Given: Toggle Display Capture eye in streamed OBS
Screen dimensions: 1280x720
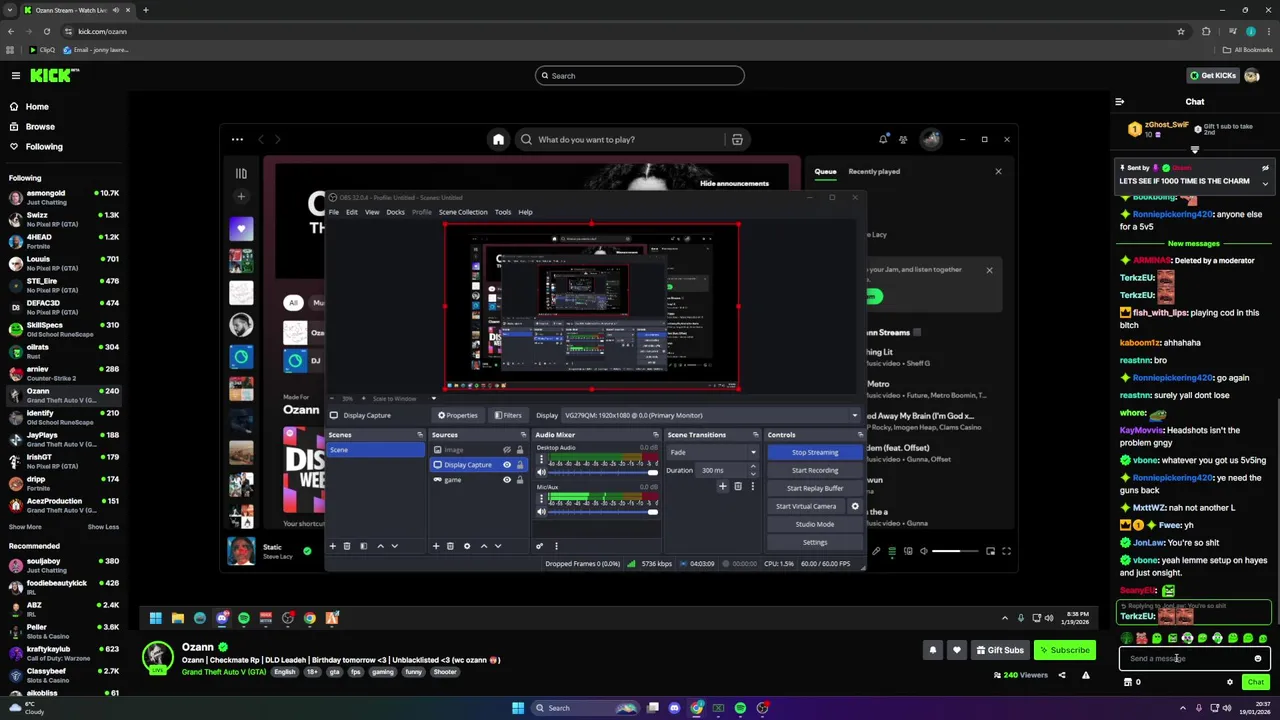Looking at the screenshot, I should tap(507, 465).
